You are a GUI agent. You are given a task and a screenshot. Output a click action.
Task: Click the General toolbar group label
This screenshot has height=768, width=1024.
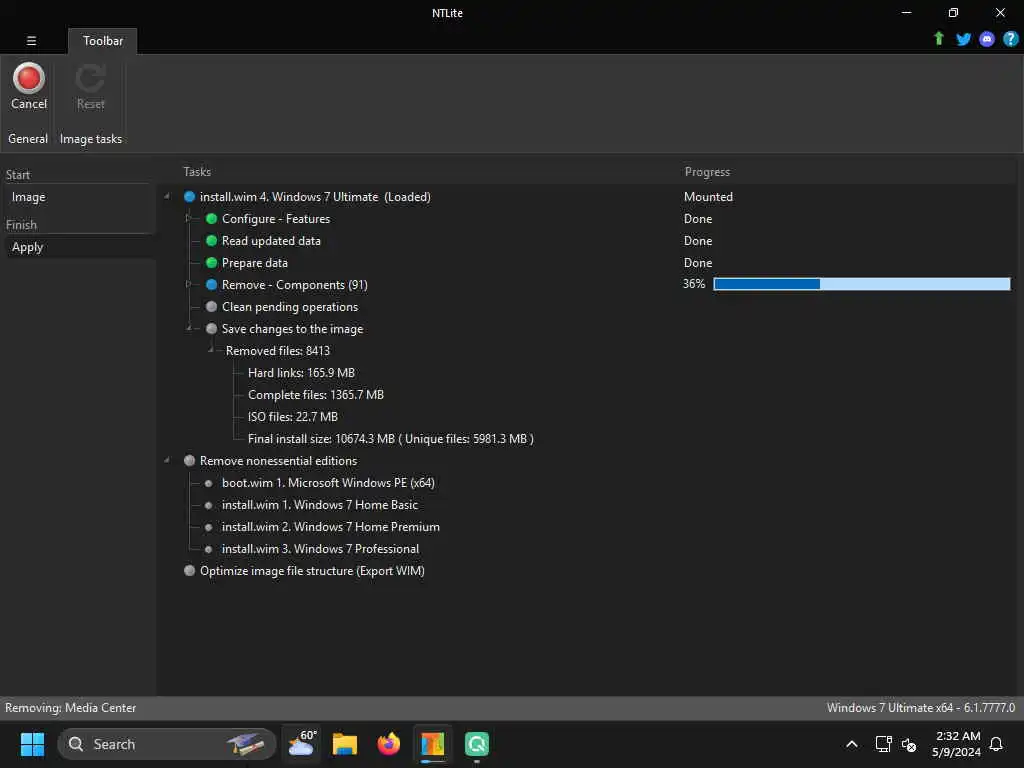(x=28, y=138)
